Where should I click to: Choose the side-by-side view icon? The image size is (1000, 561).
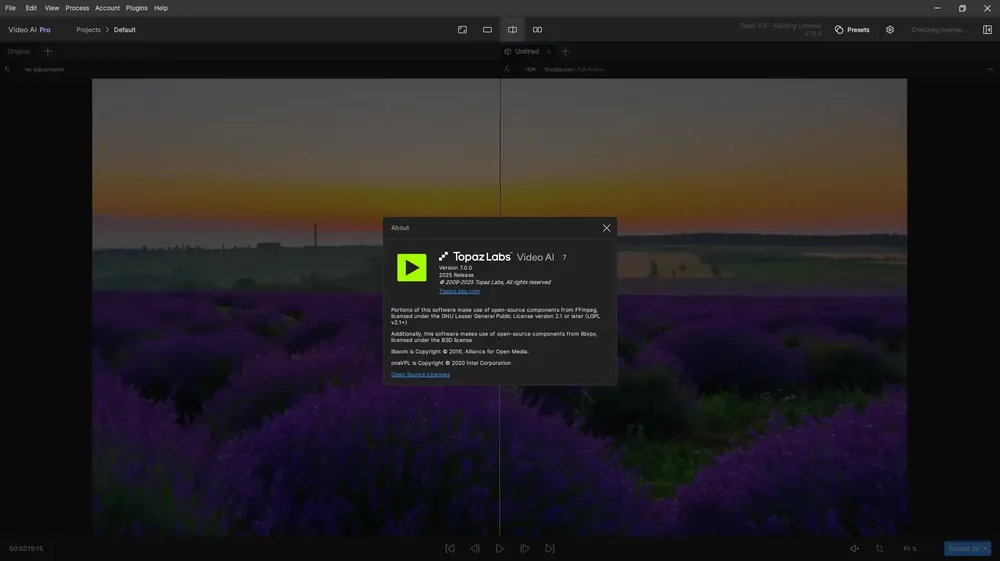[x=538, y=29]
